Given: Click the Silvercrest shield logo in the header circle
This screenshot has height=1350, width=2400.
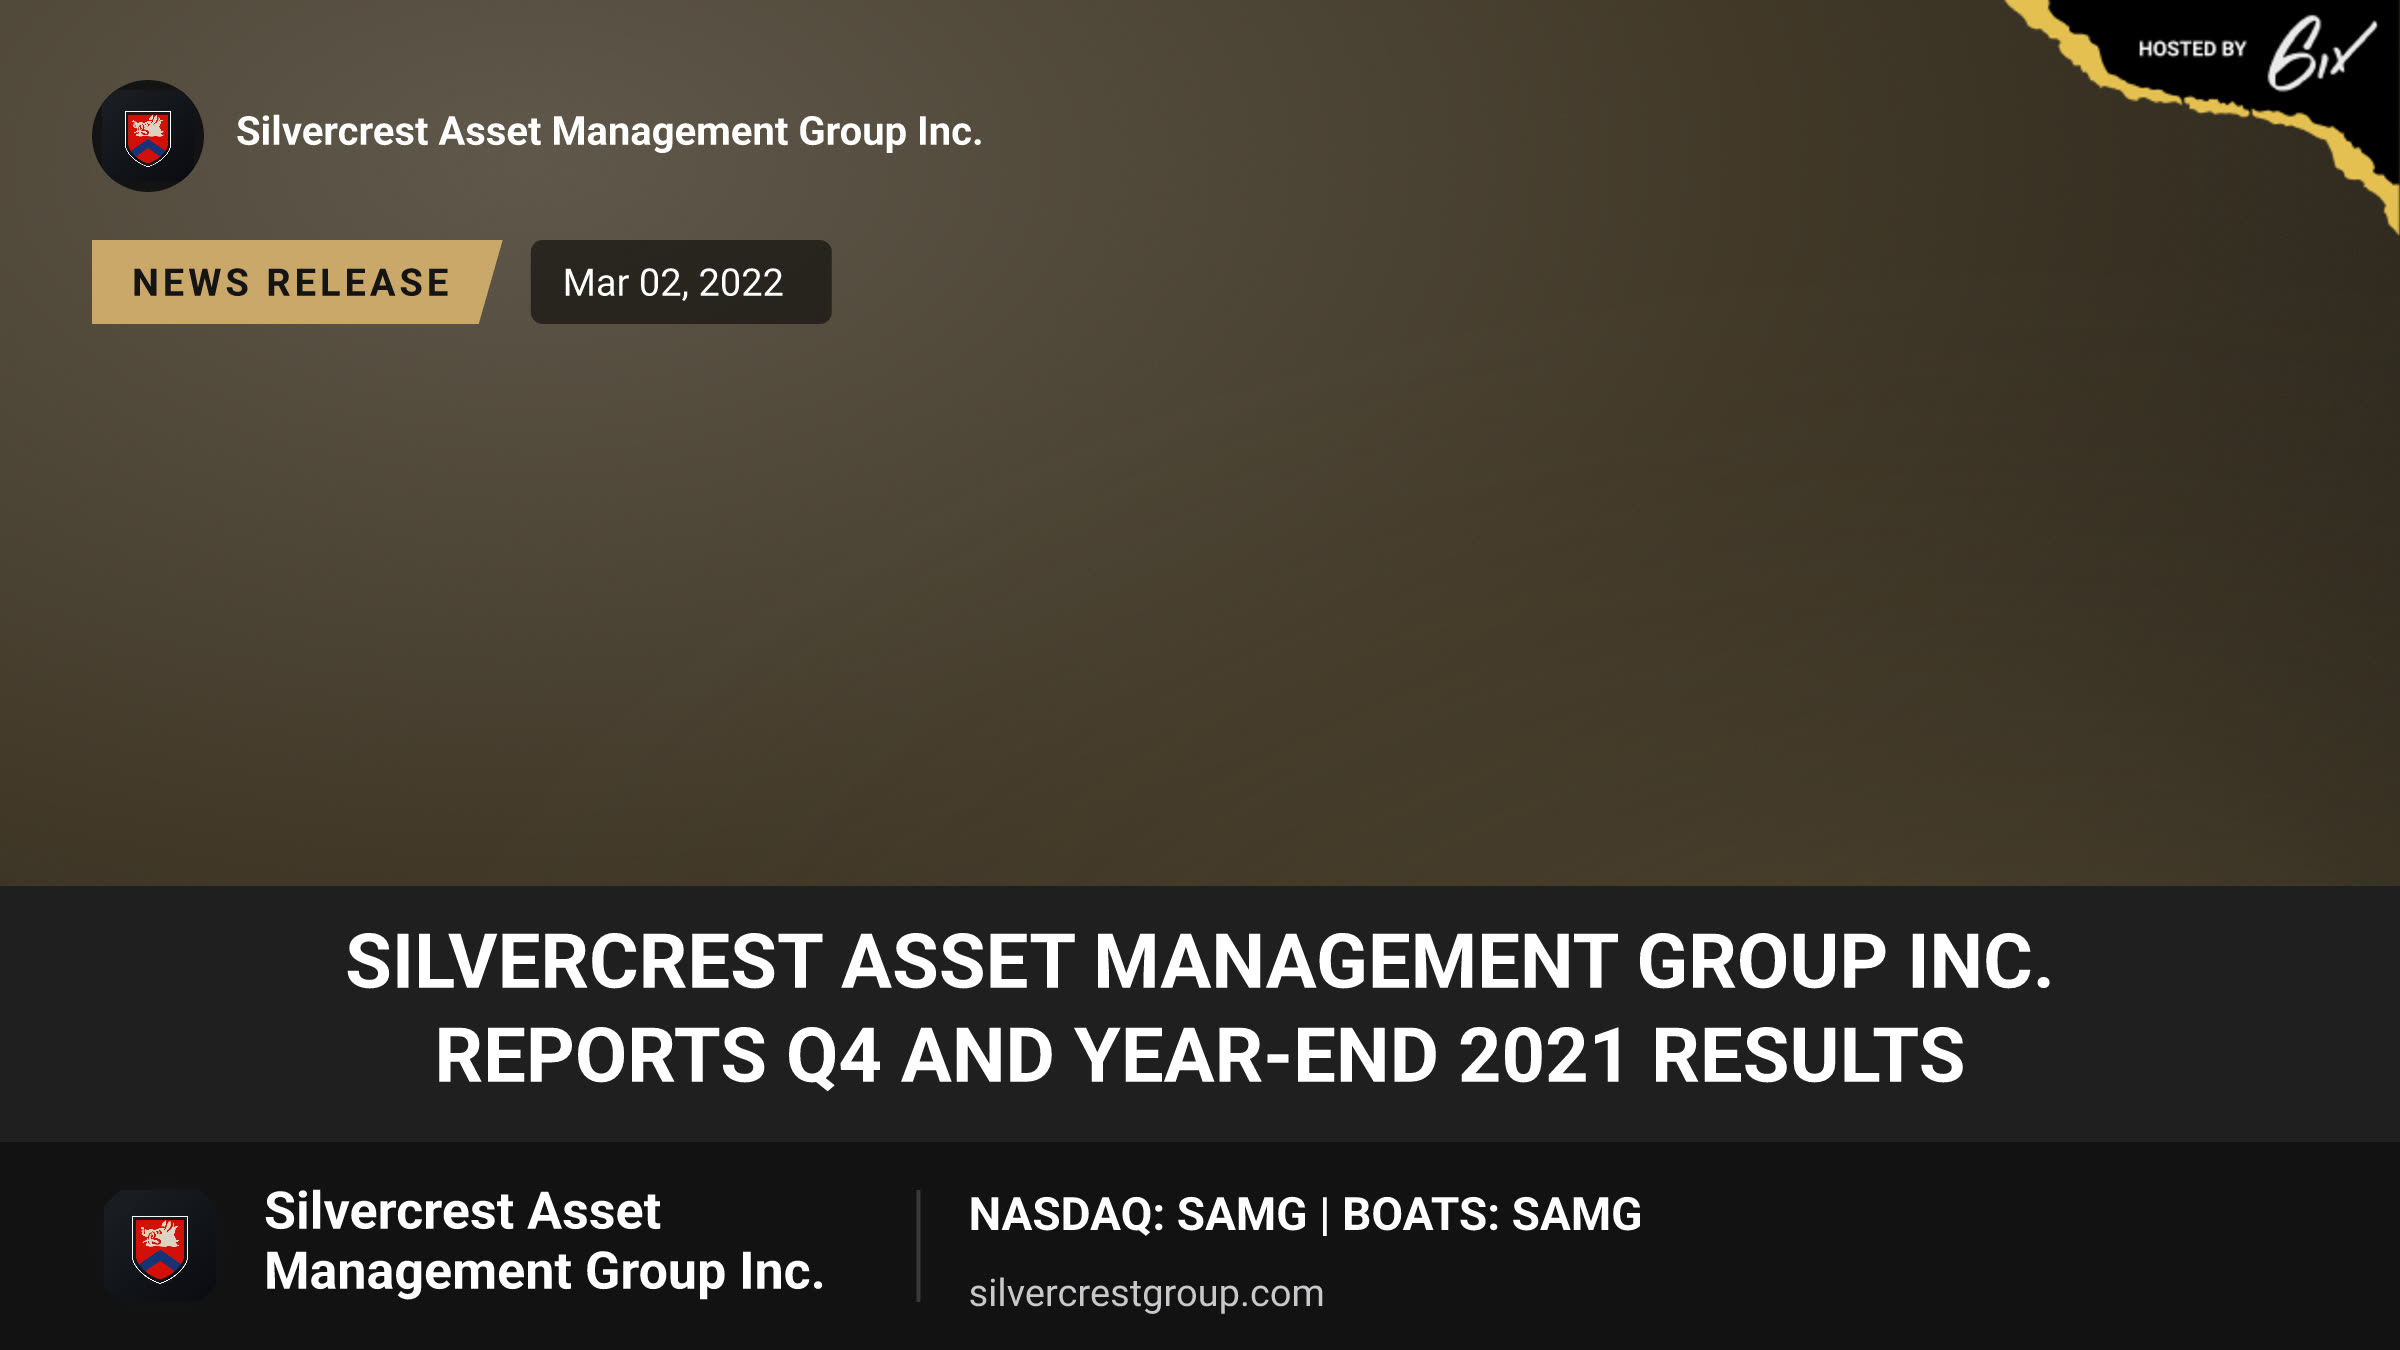Looking at the screenshot, I should [x=148, y=136].
